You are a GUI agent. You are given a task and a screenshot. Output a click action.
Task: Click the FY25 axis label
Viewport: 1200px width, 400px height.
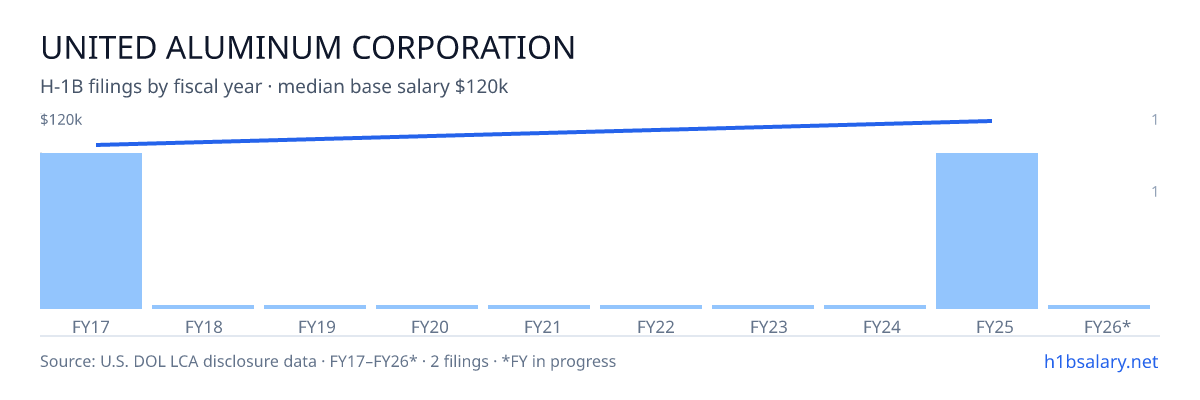(987, 327)
